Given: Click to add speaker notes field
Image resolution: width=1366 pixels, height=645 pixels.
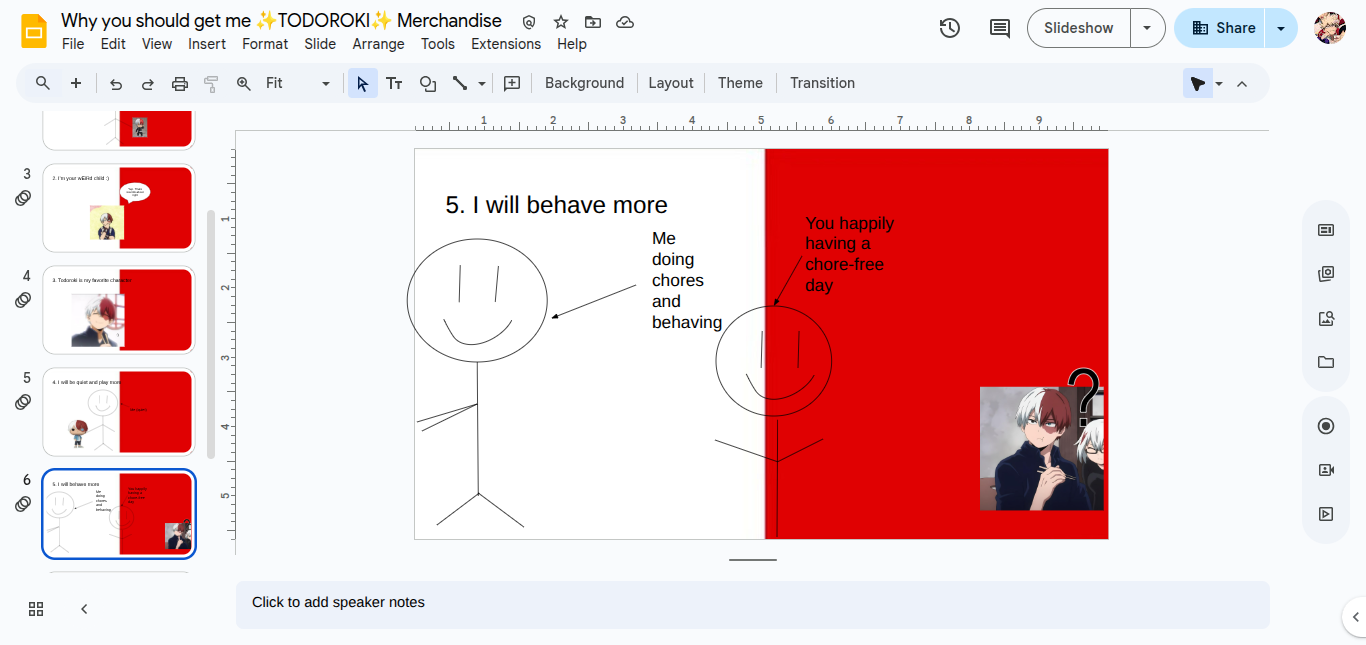Looking at the screenshot, I should (x=753, y=604).
